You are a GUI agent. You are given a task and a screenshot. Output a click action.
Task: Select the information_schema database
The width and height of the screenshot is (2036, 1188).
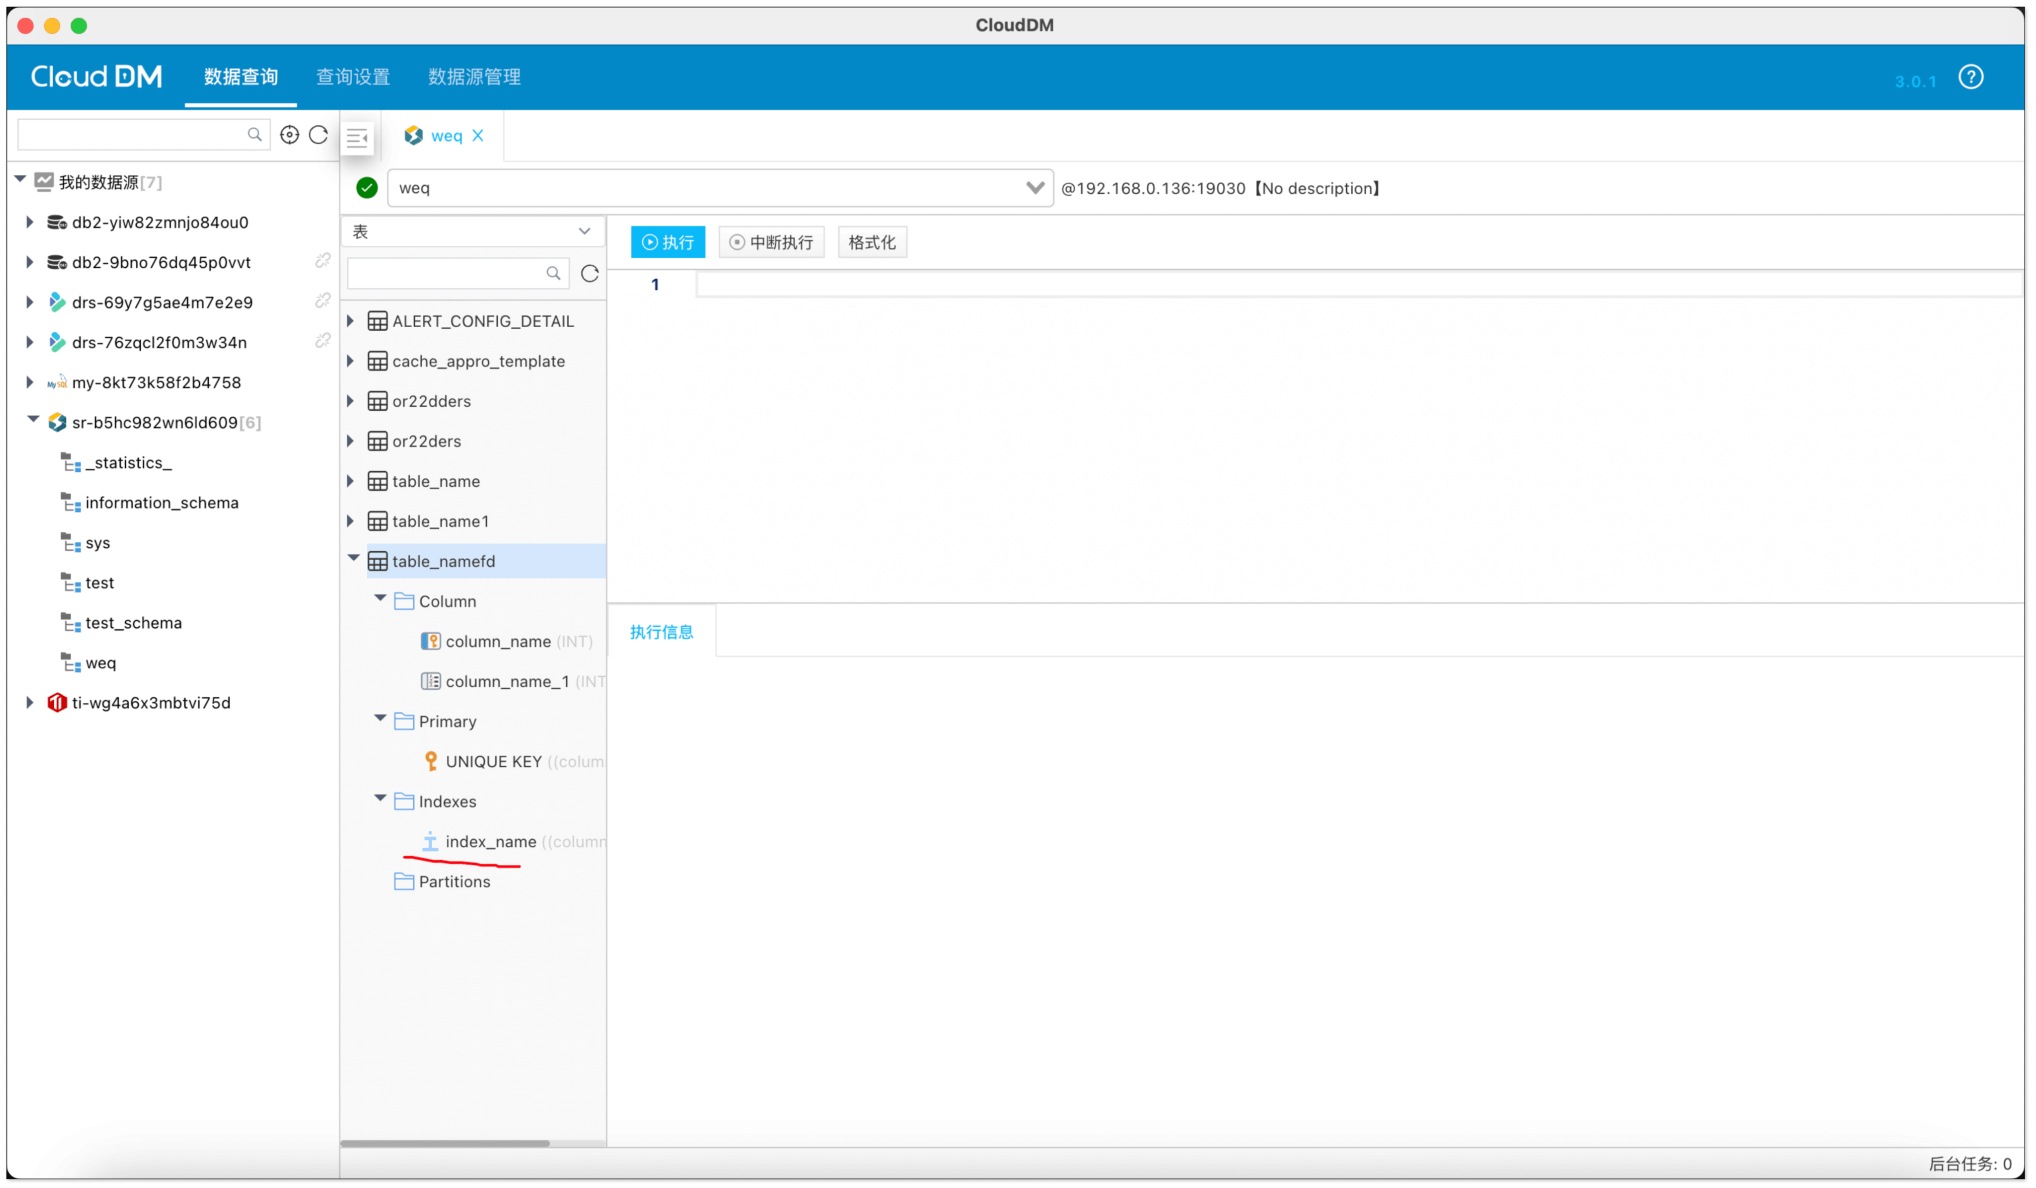coord(161,503)
